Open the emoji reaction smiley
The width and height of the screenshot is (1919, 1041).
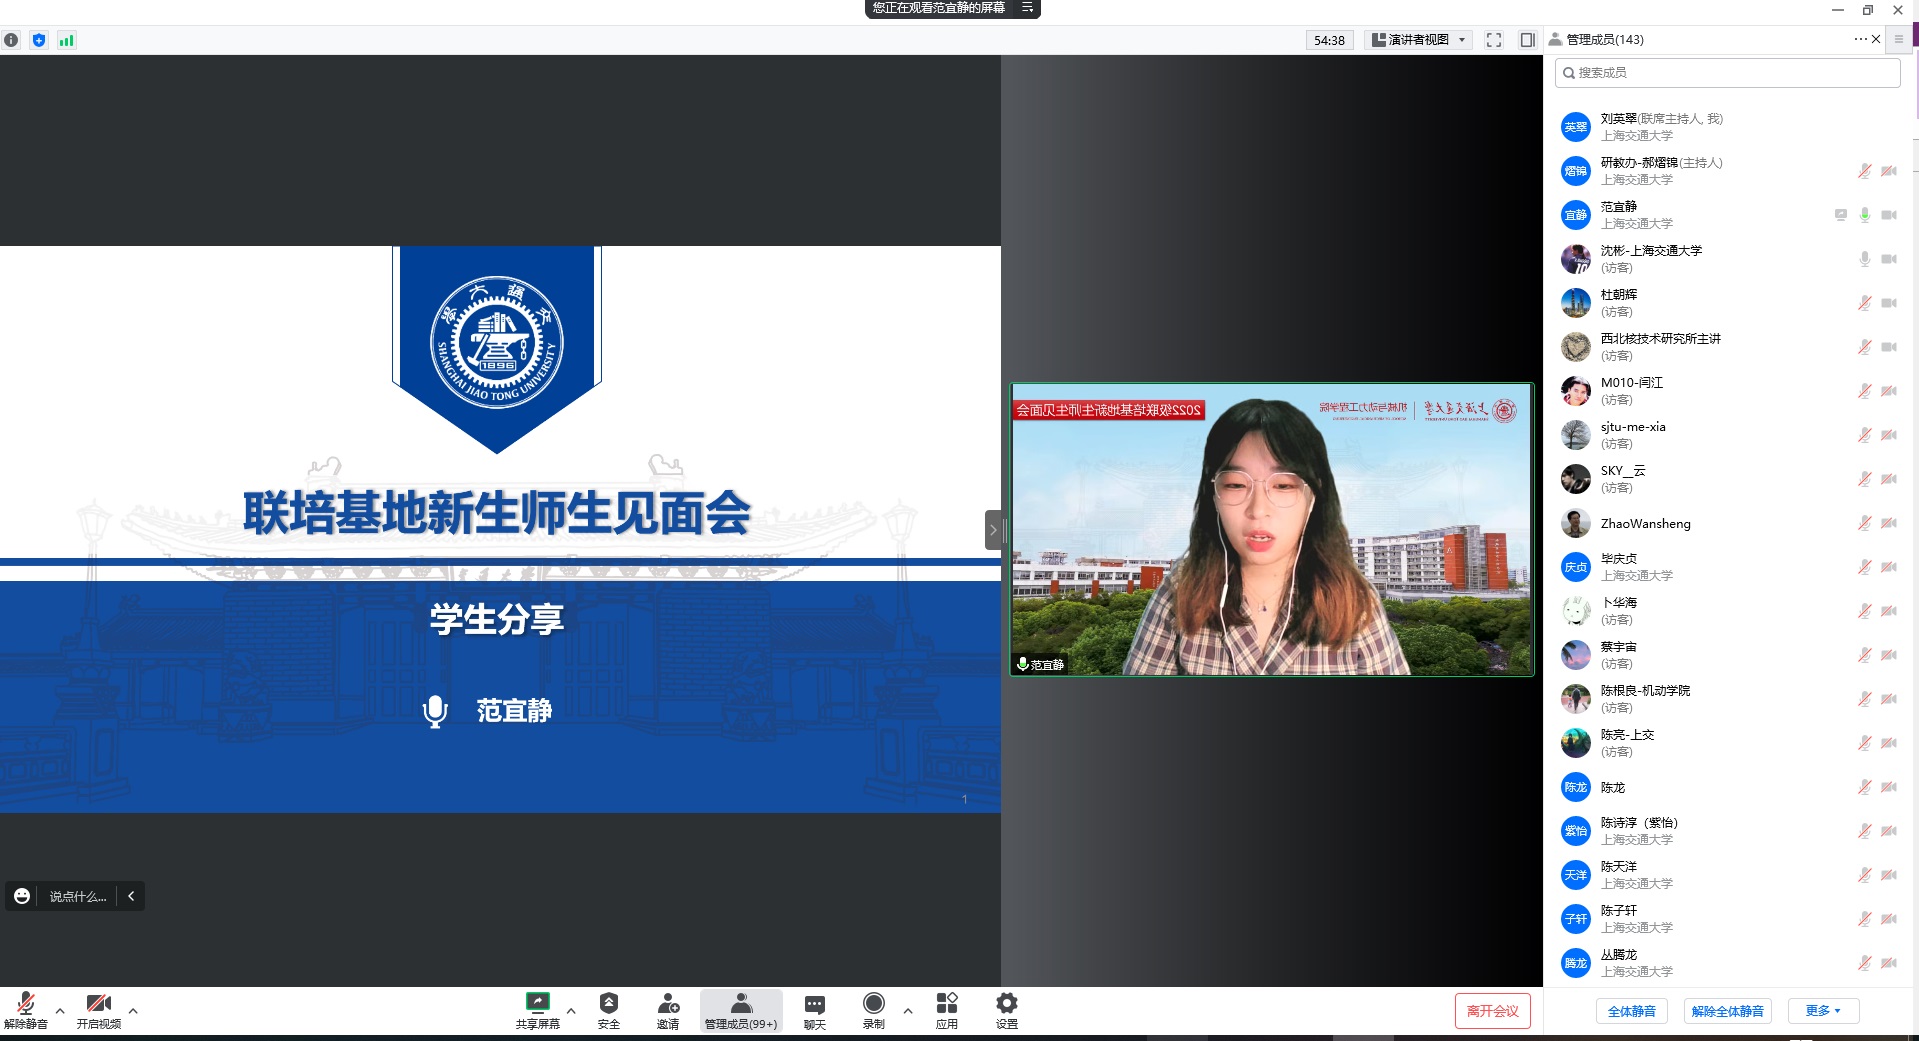[22, 896]
